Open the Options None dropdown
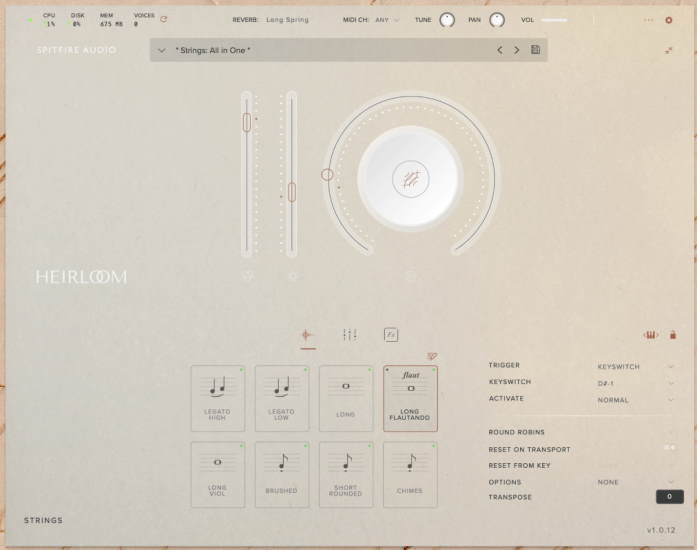697x550 pixels. pyautogui.click(x=635, y=482)
